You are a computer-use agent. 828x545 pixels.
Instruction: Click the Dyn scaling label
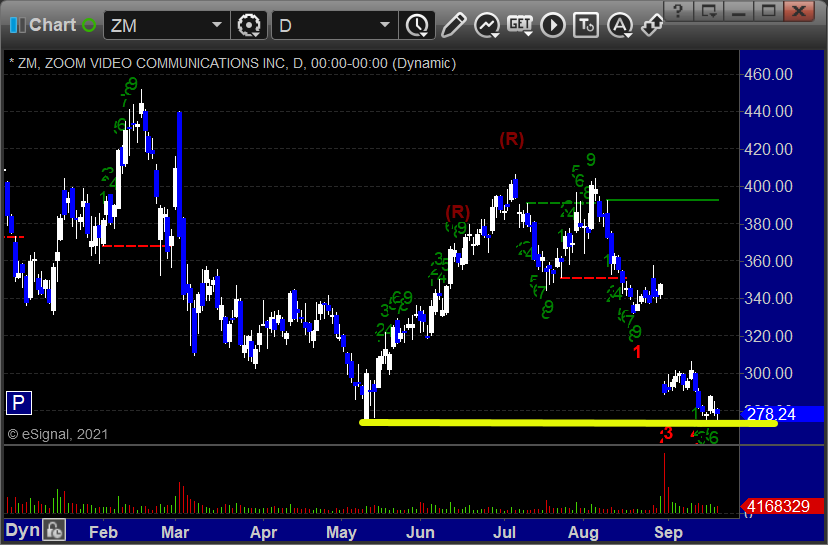[x=23, y=530]
